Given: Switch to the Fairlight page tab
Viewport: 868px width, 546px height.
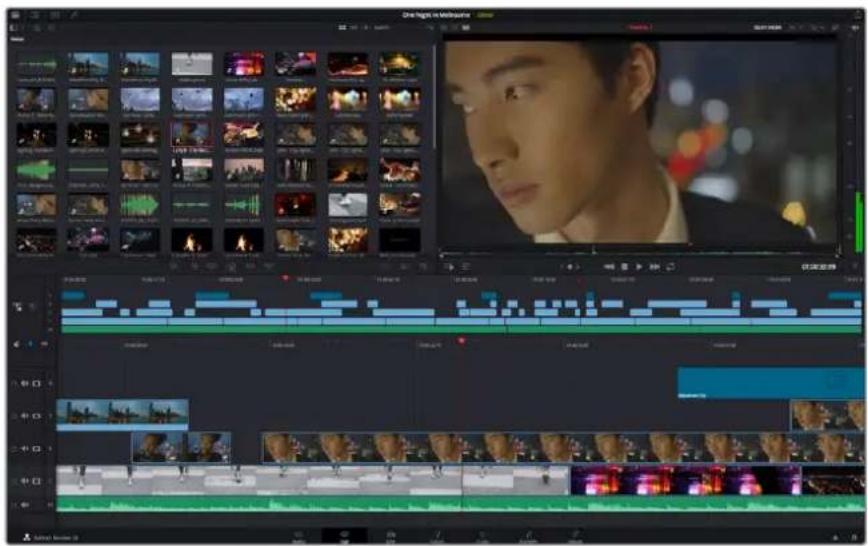Looking at the screenshot, I should [x=529, y=536].
